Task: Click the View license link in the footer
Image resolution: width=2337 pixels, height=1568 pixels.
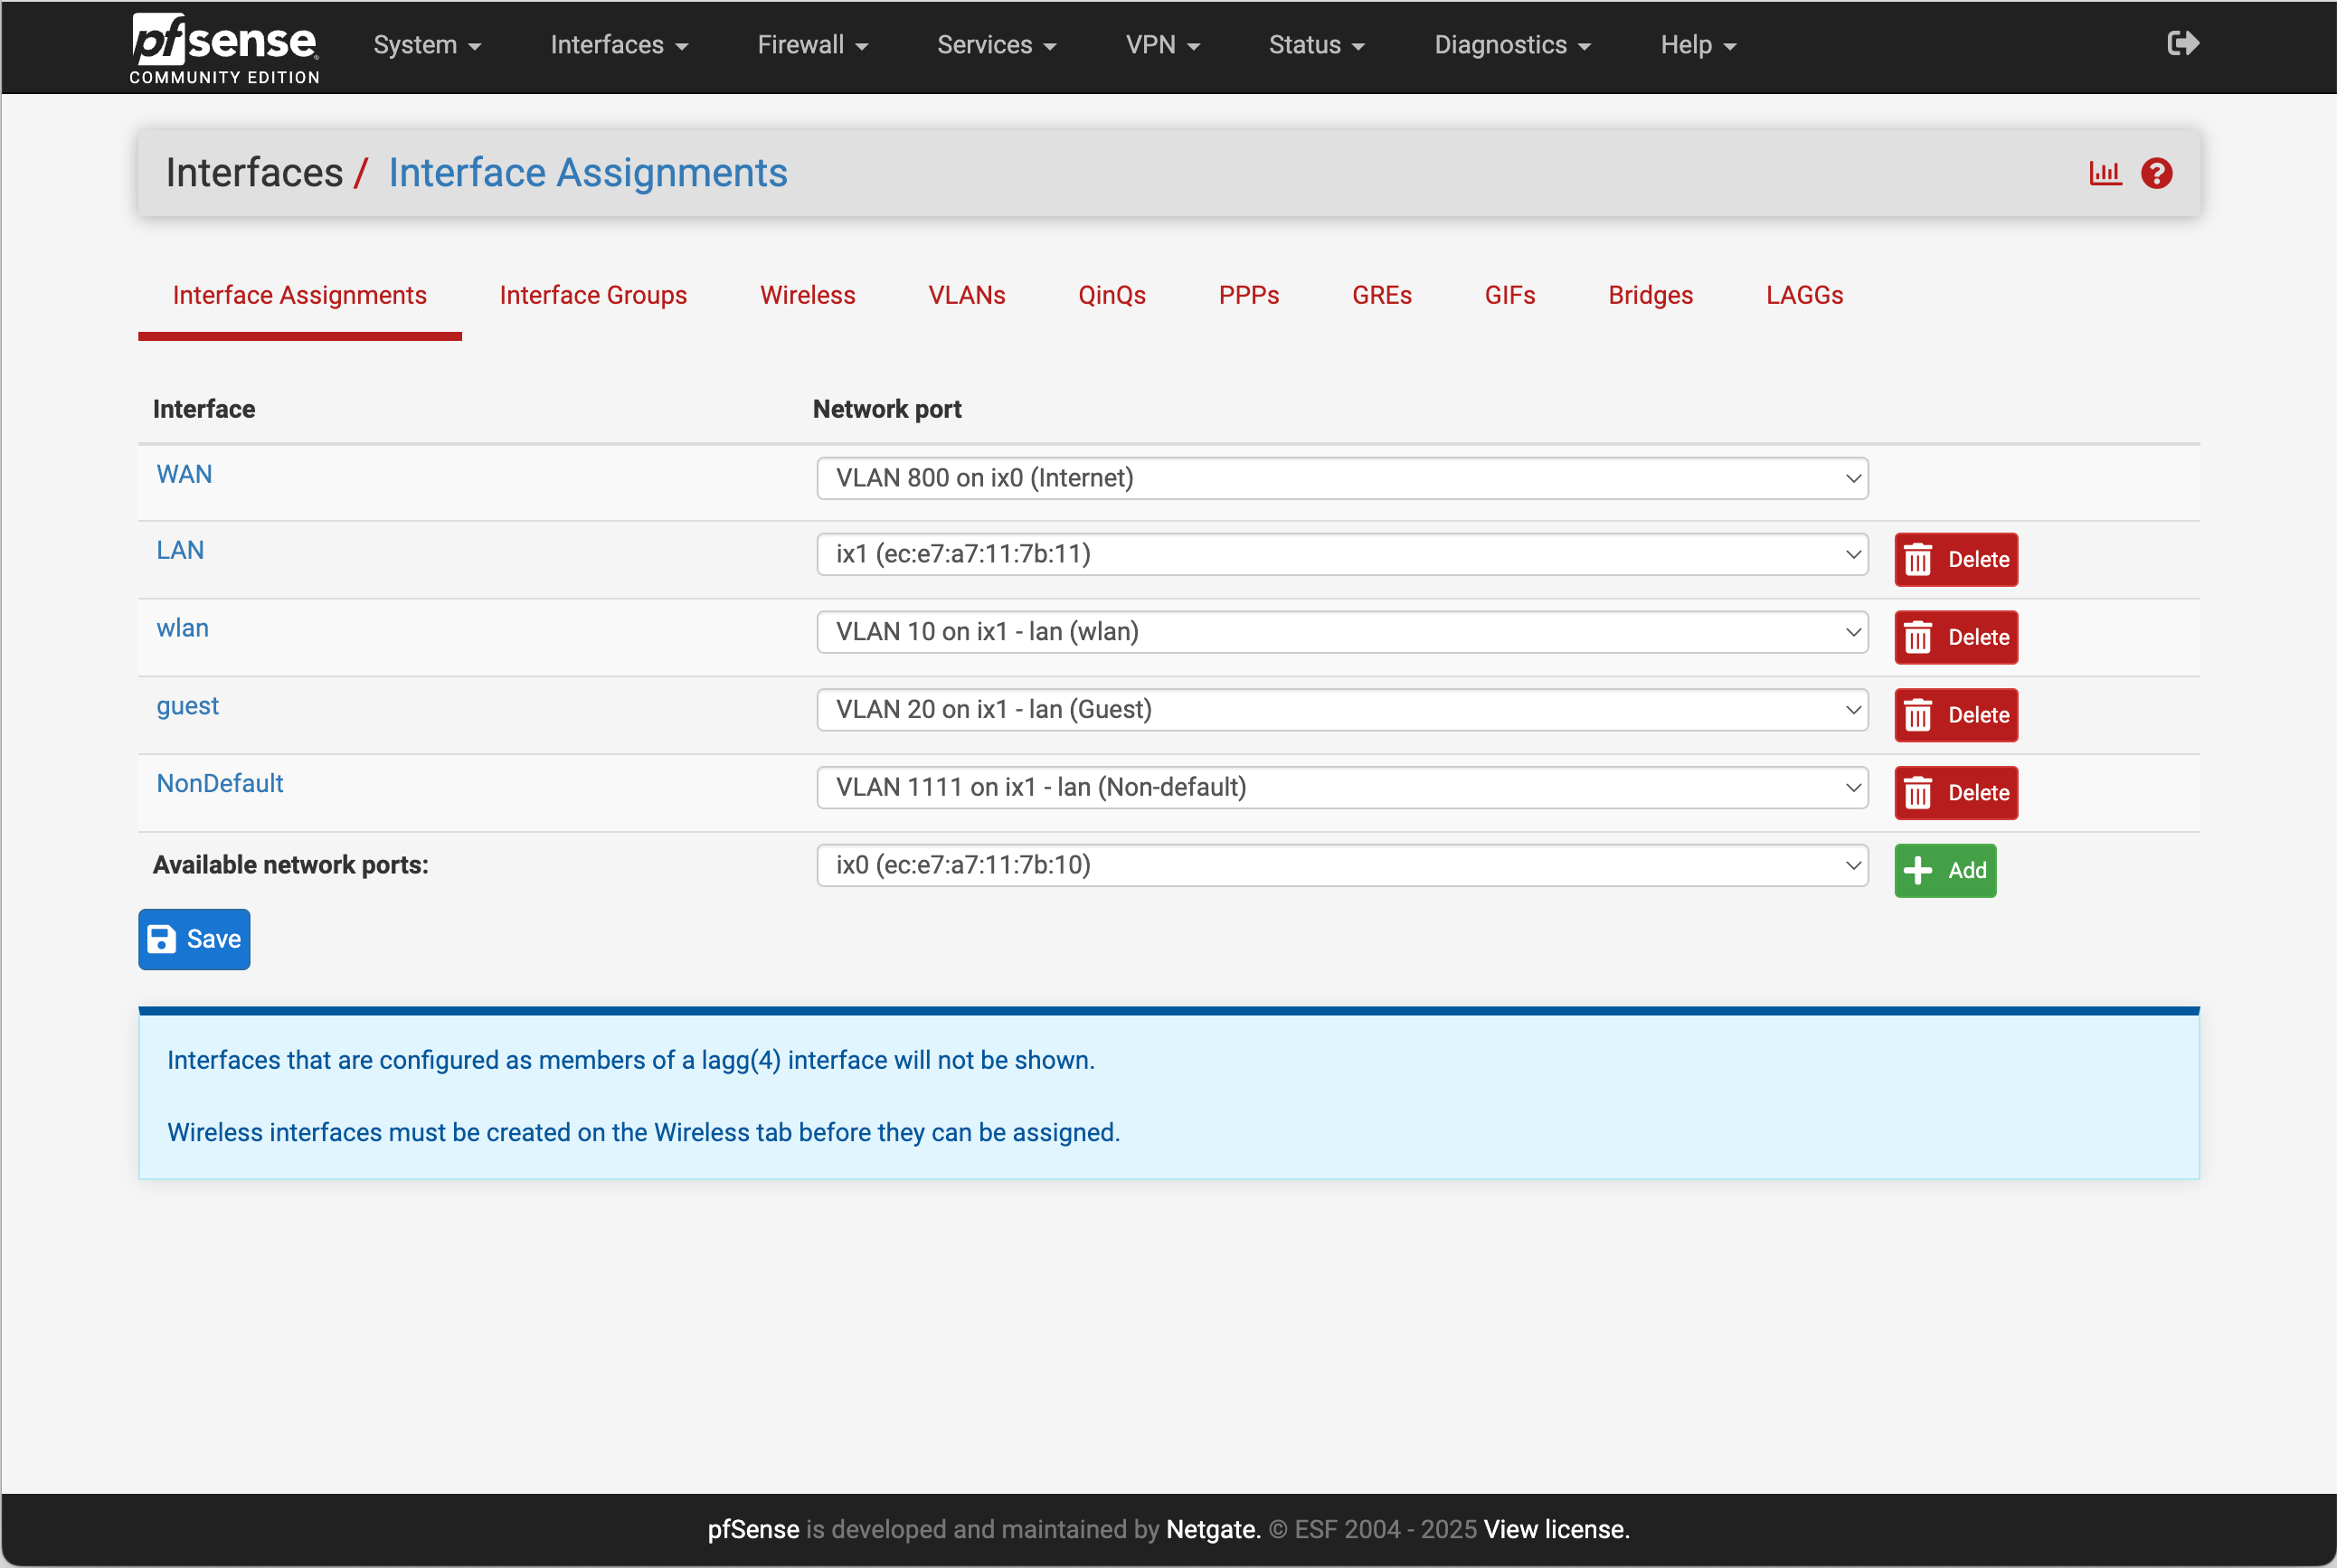Action: point(1555,1529)
